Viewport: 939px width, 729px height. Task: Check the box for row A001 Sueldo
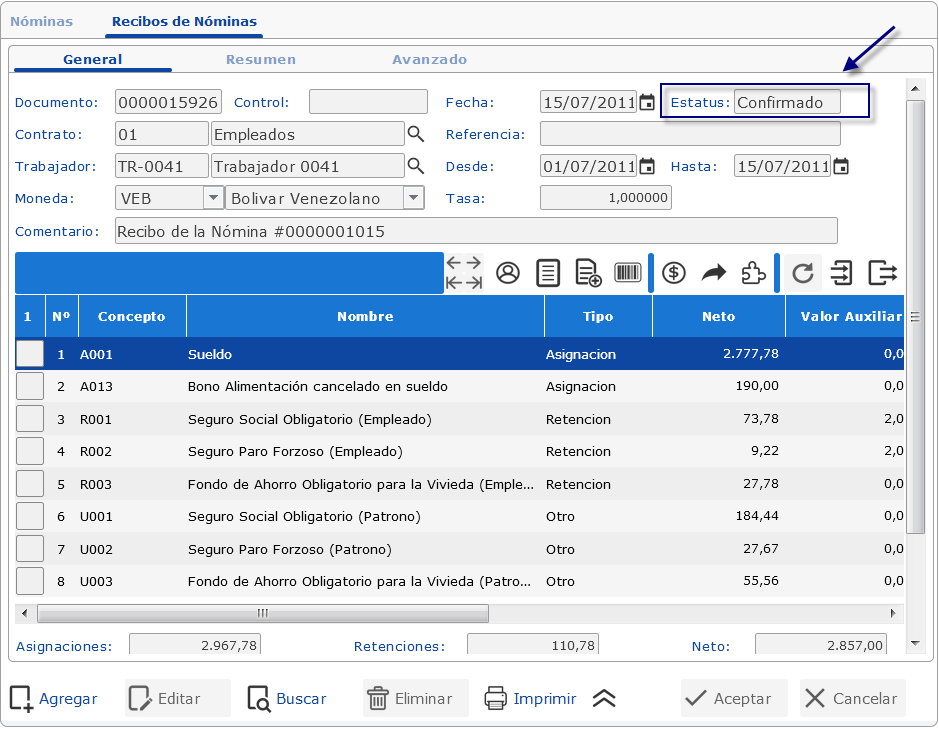coord(30,354)
